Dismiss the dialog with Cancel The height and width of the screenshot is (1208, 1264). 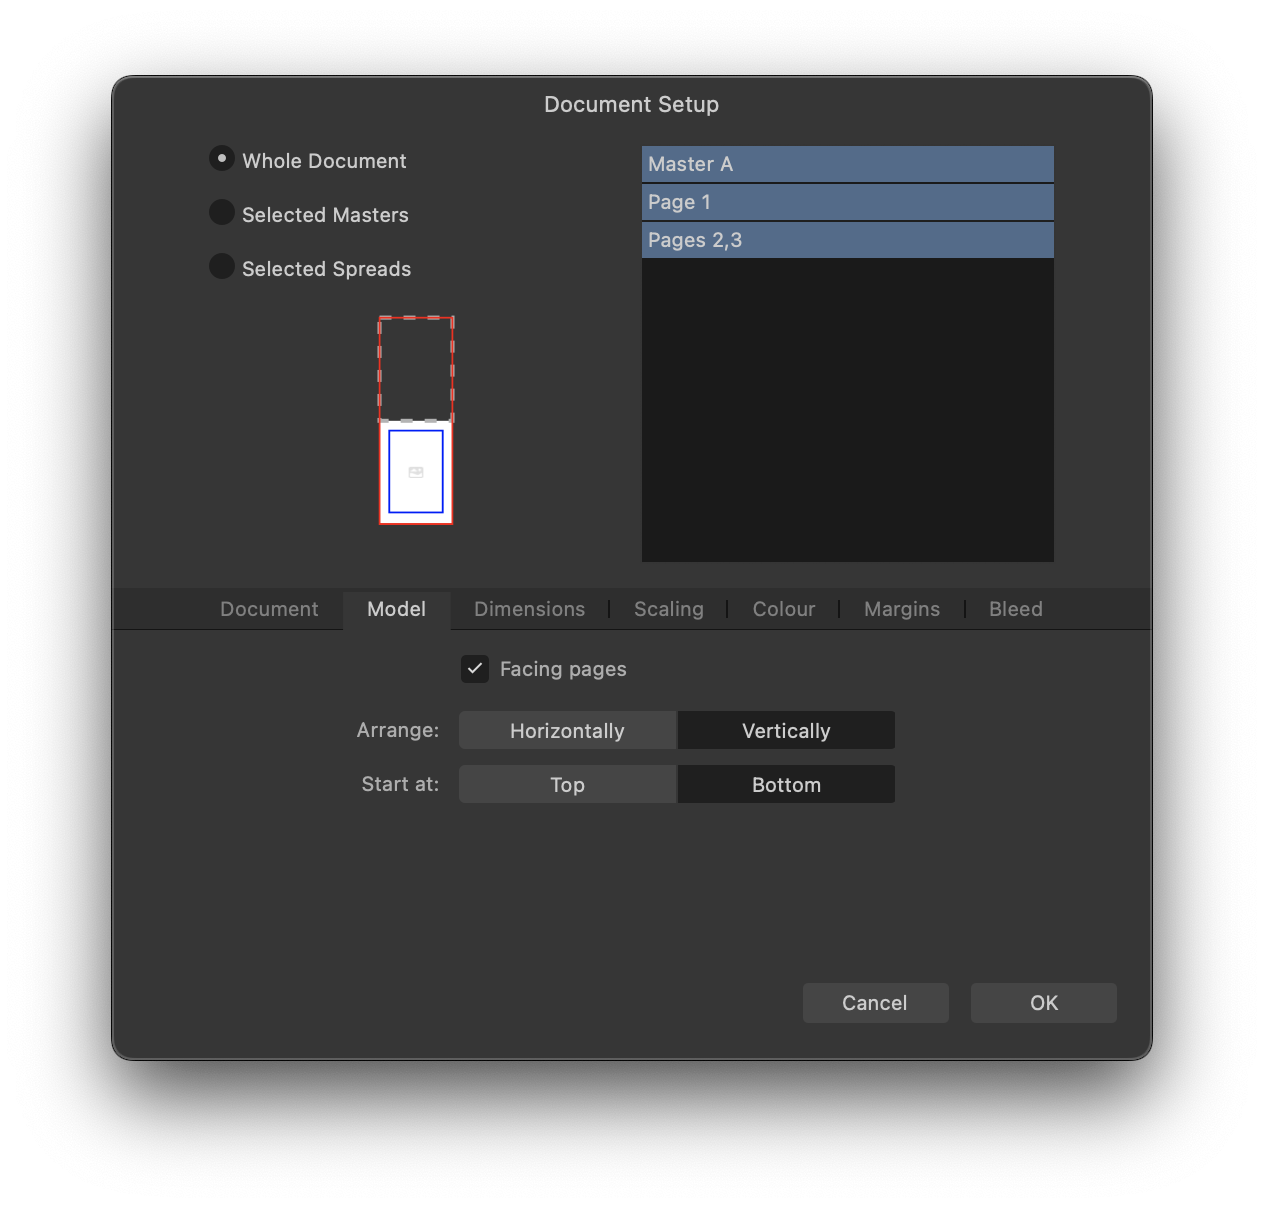[875, 1002]
